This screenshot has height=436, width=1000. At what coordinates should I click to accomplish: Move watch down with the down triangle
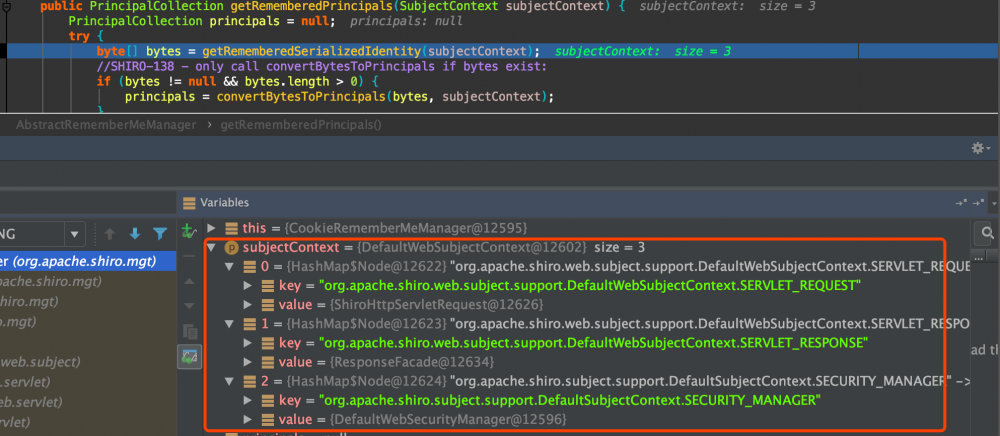(x=189, y=306)
